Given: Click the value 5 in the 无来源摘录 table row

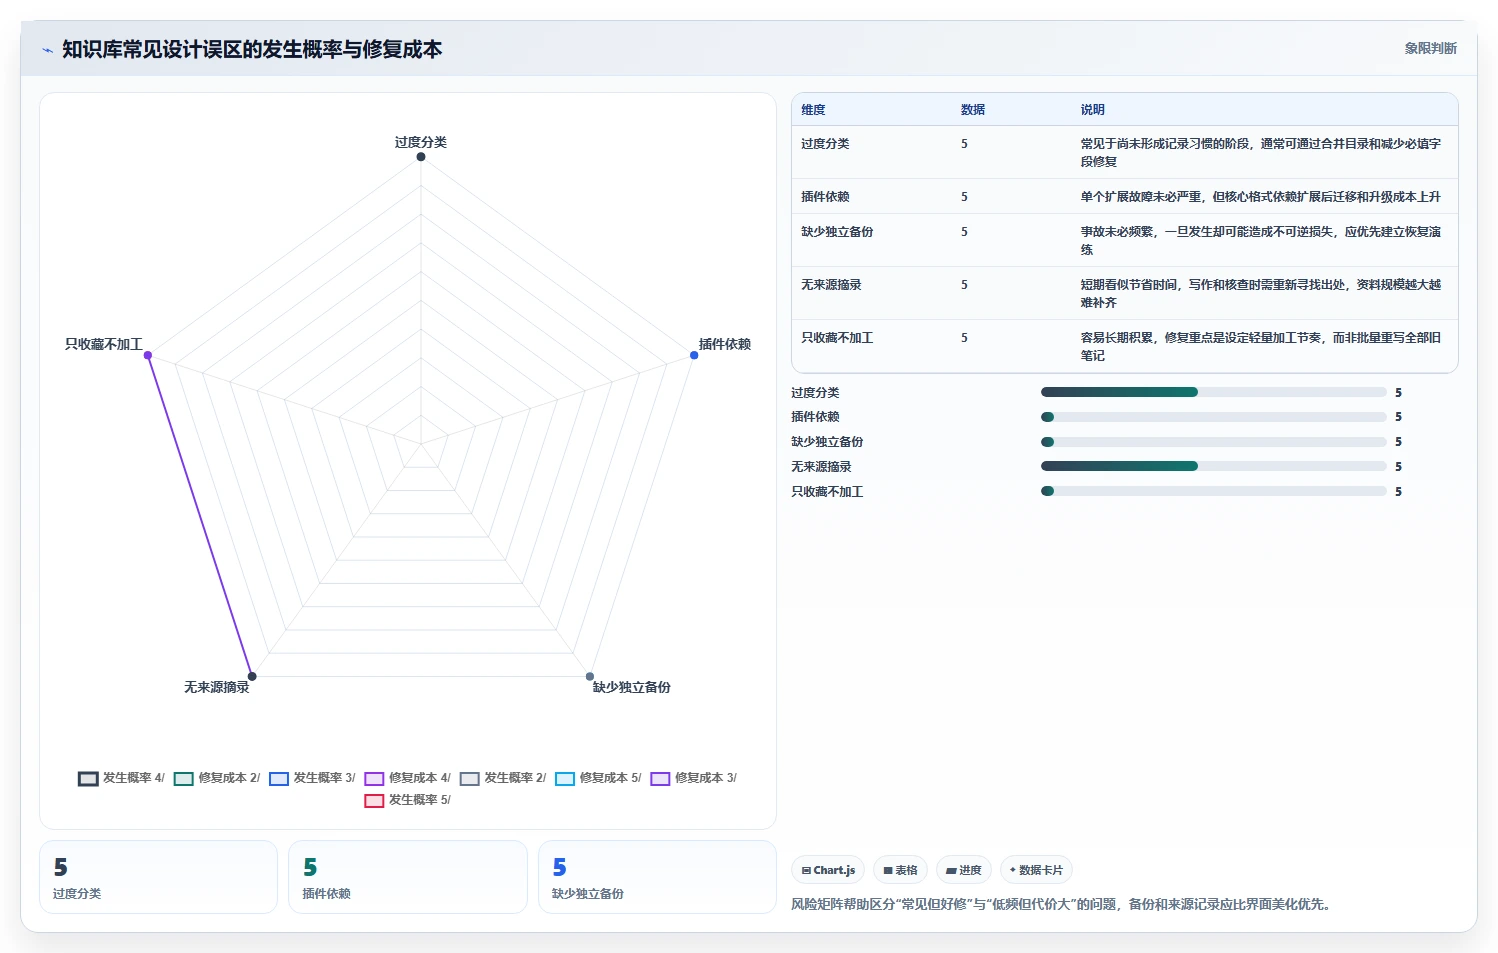Looking at the screenshot, I should coord(964,285).
